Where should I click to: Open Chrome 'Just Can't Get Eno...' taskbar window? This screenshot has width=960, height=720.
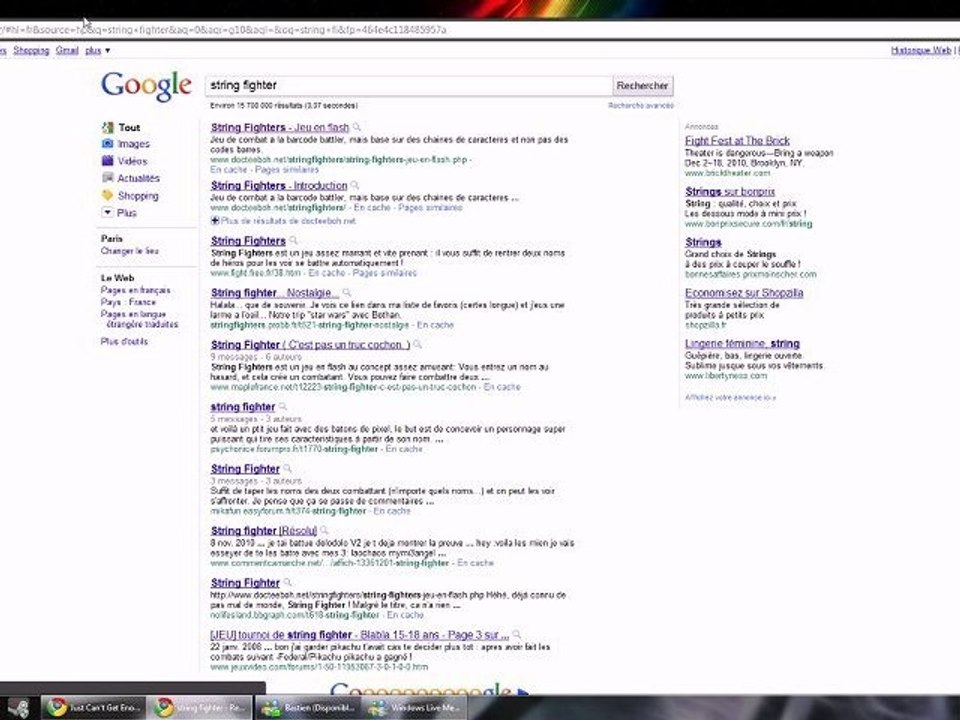coord(94,708)
